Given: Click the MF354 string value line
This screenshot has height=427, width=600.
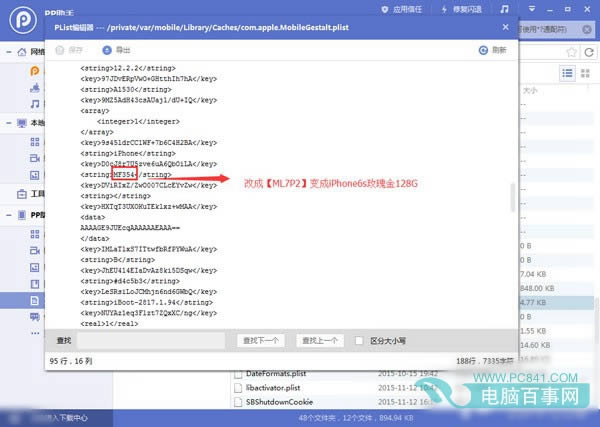Looking at the screenshot, I should coord(126,174).
